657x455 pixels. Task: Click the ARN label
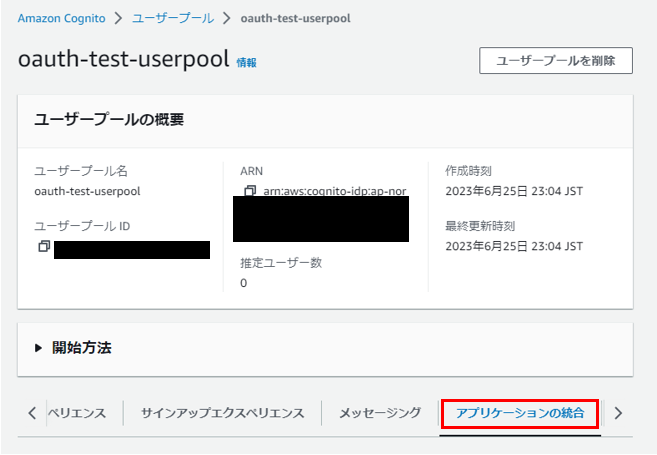point(251,171)
